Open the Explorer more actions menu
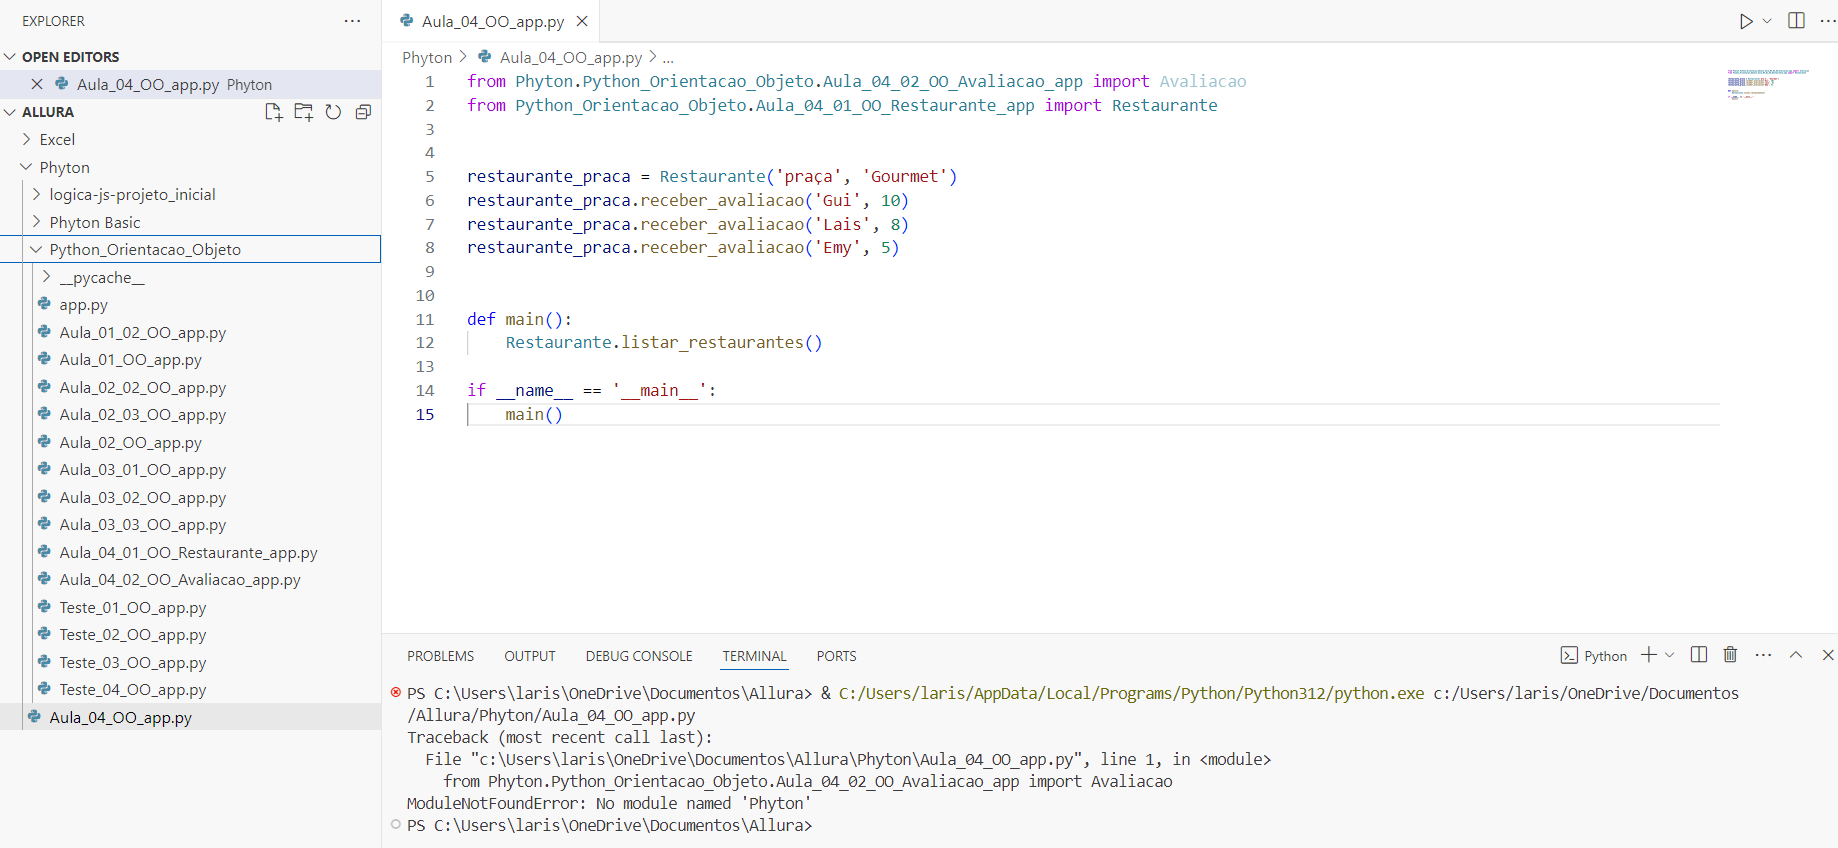The height and width of the screenshot is (848, 1838). tap(352, 21)
